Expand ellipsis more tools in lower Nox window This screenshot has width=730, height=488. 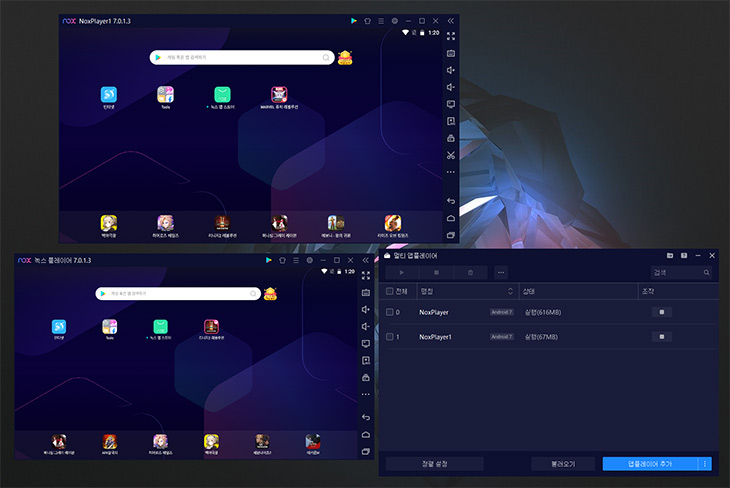366,394
